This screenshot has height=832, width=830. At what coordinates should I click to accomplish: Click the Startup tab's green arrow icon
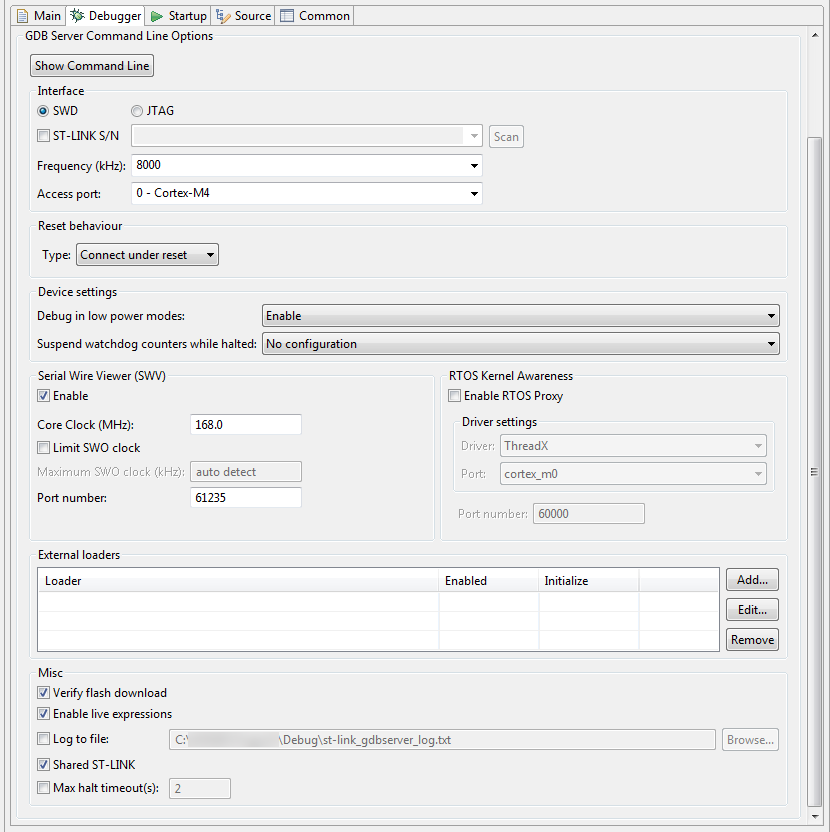(157, 15)
